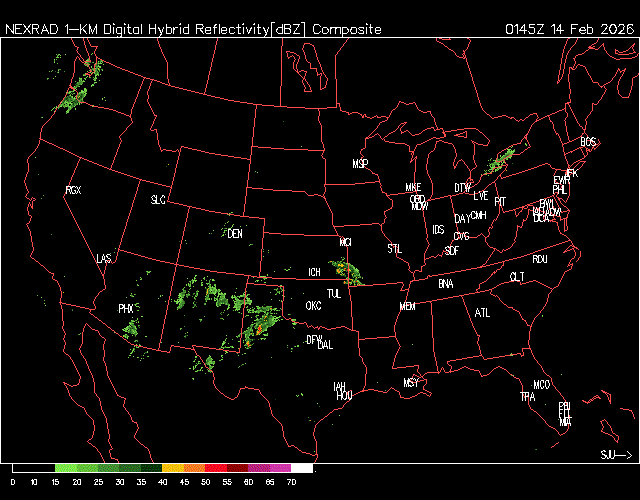Select the OKC station label
The height and width of the screenshot is (500, 640).
(x=313, y=305)
